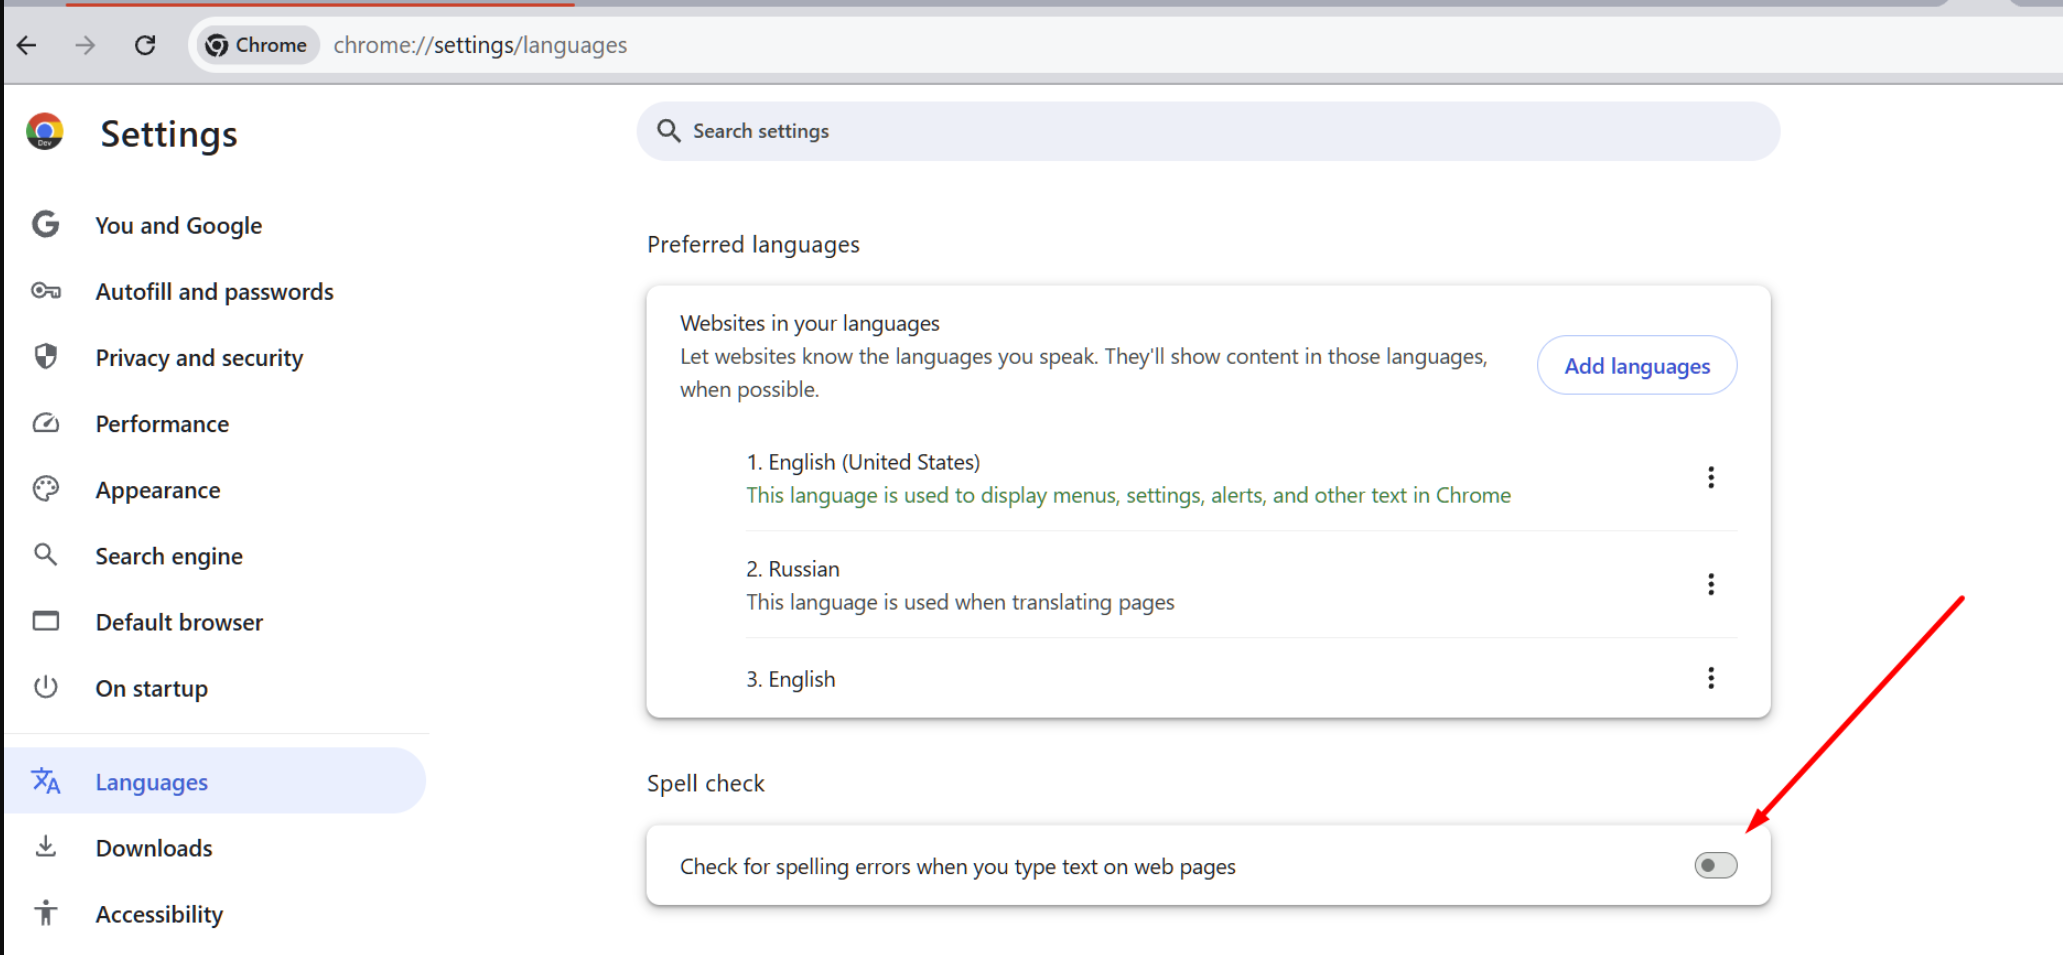Click the Preferred languages heading

753,245
